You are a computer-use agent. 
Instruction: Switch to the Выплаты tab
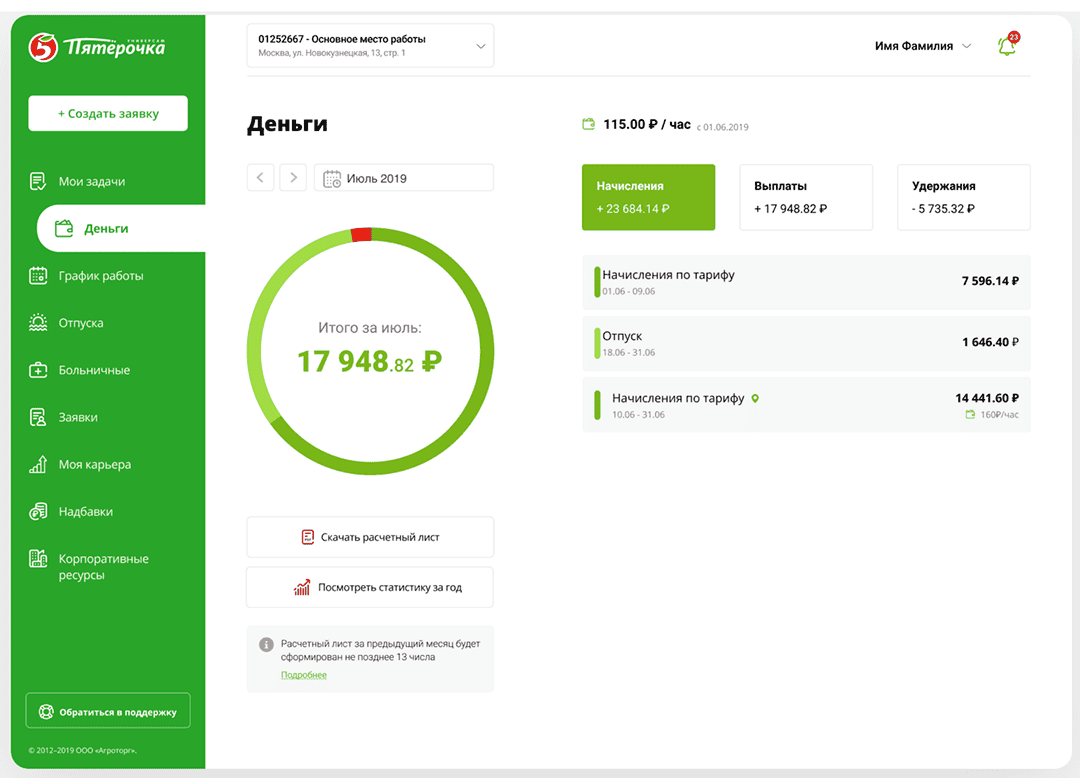(806, 197)
